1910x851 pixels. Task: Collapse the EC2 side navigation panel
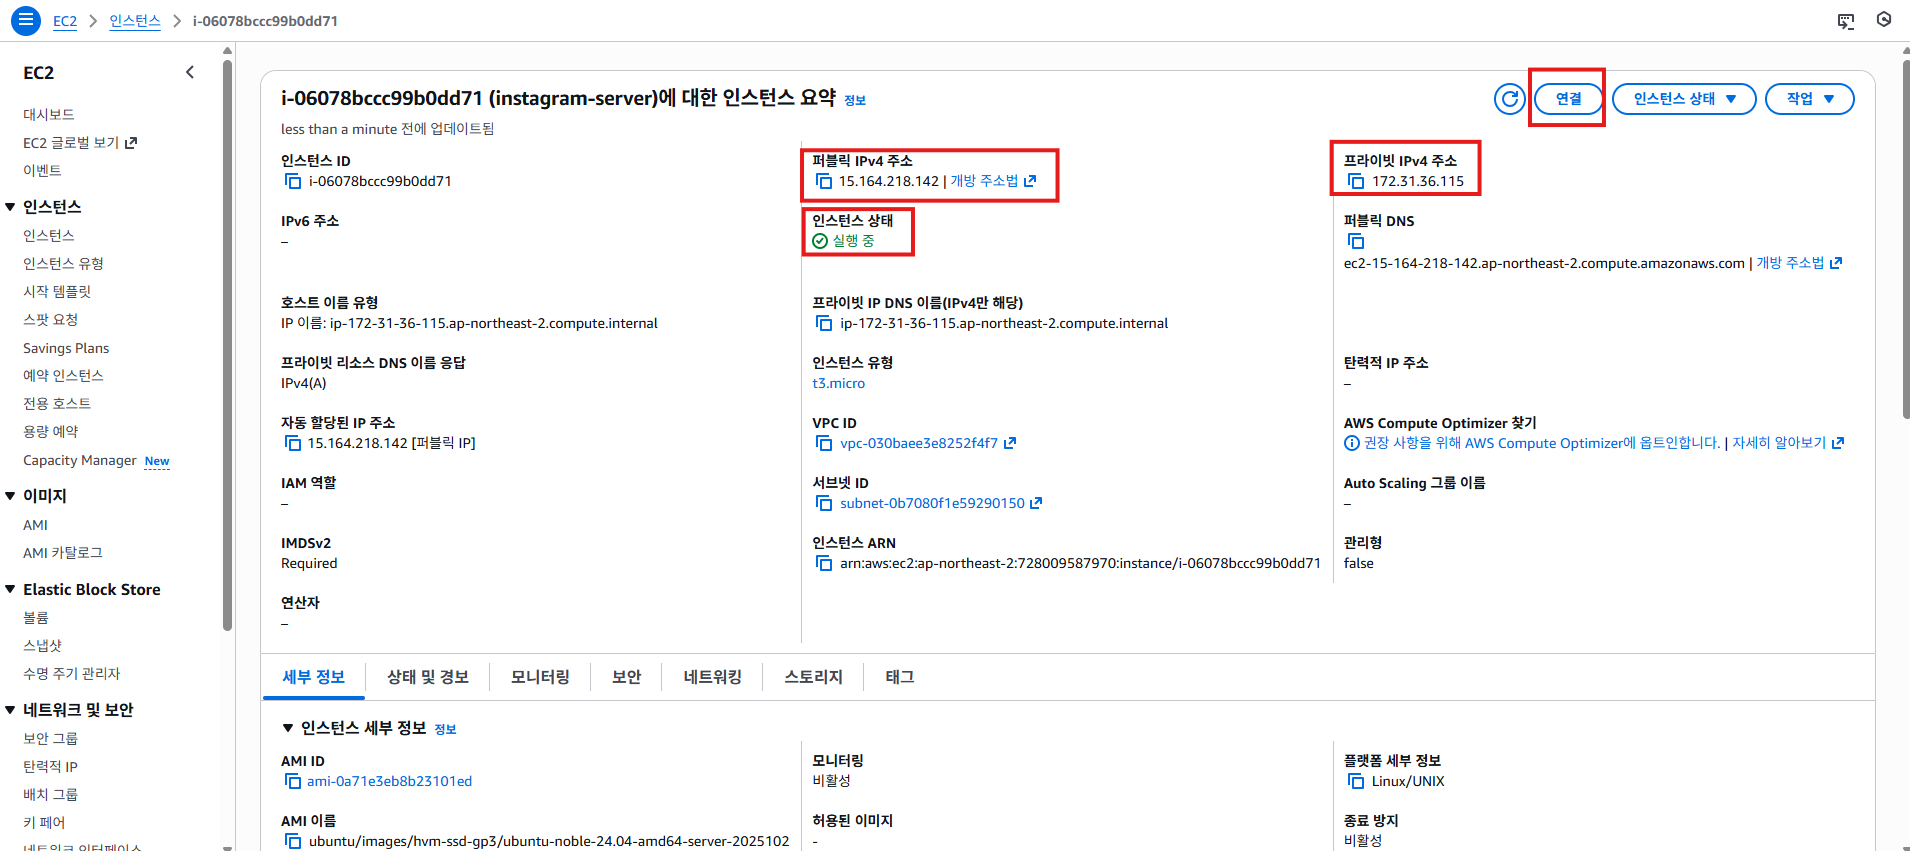point(190,72)
